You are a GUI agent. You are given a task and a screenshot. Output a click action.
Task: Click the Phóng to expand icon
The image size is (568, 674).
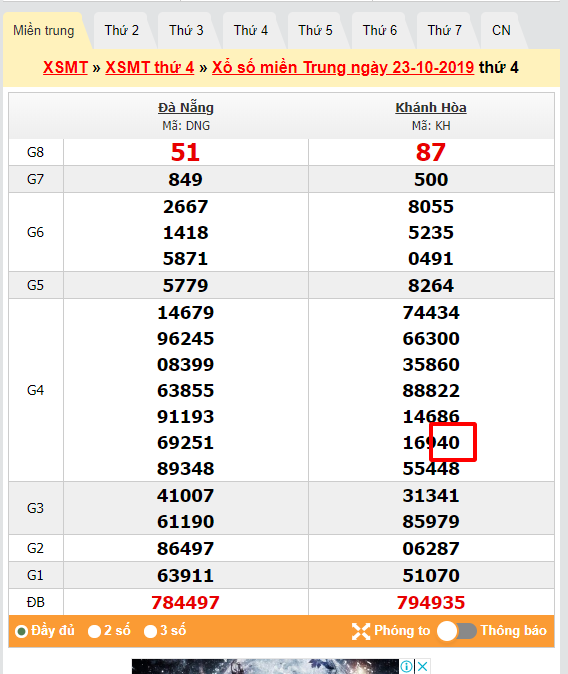point(360,631)
